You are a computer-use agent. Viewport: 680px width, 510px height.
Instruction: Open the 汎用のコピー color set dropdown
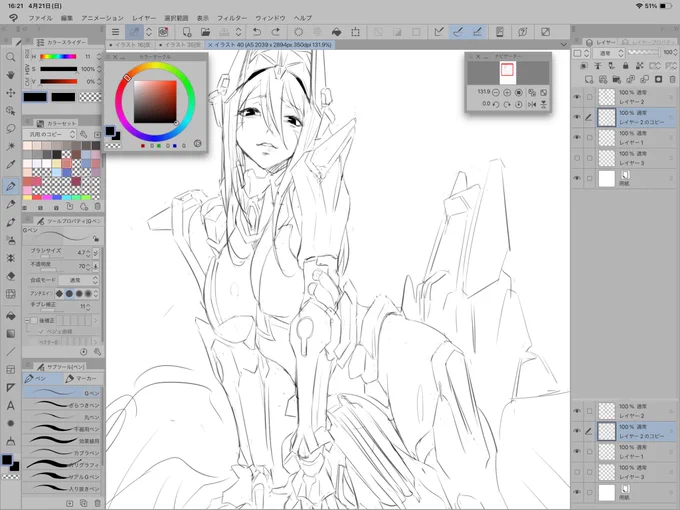[49, 134]
